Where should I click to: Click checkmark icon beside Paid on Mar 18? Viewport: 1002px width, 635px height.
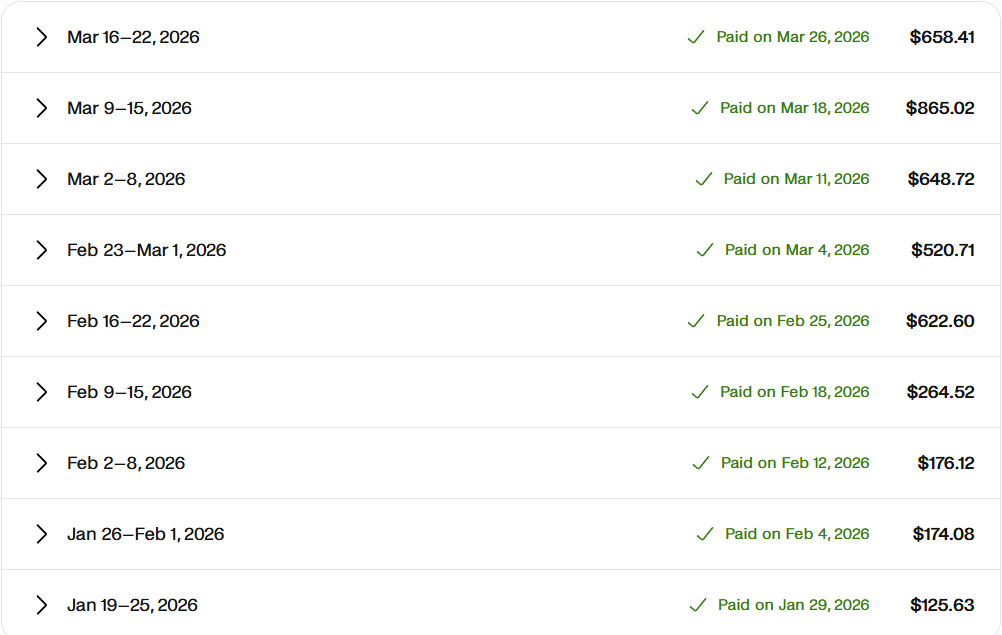click(700, 108)
